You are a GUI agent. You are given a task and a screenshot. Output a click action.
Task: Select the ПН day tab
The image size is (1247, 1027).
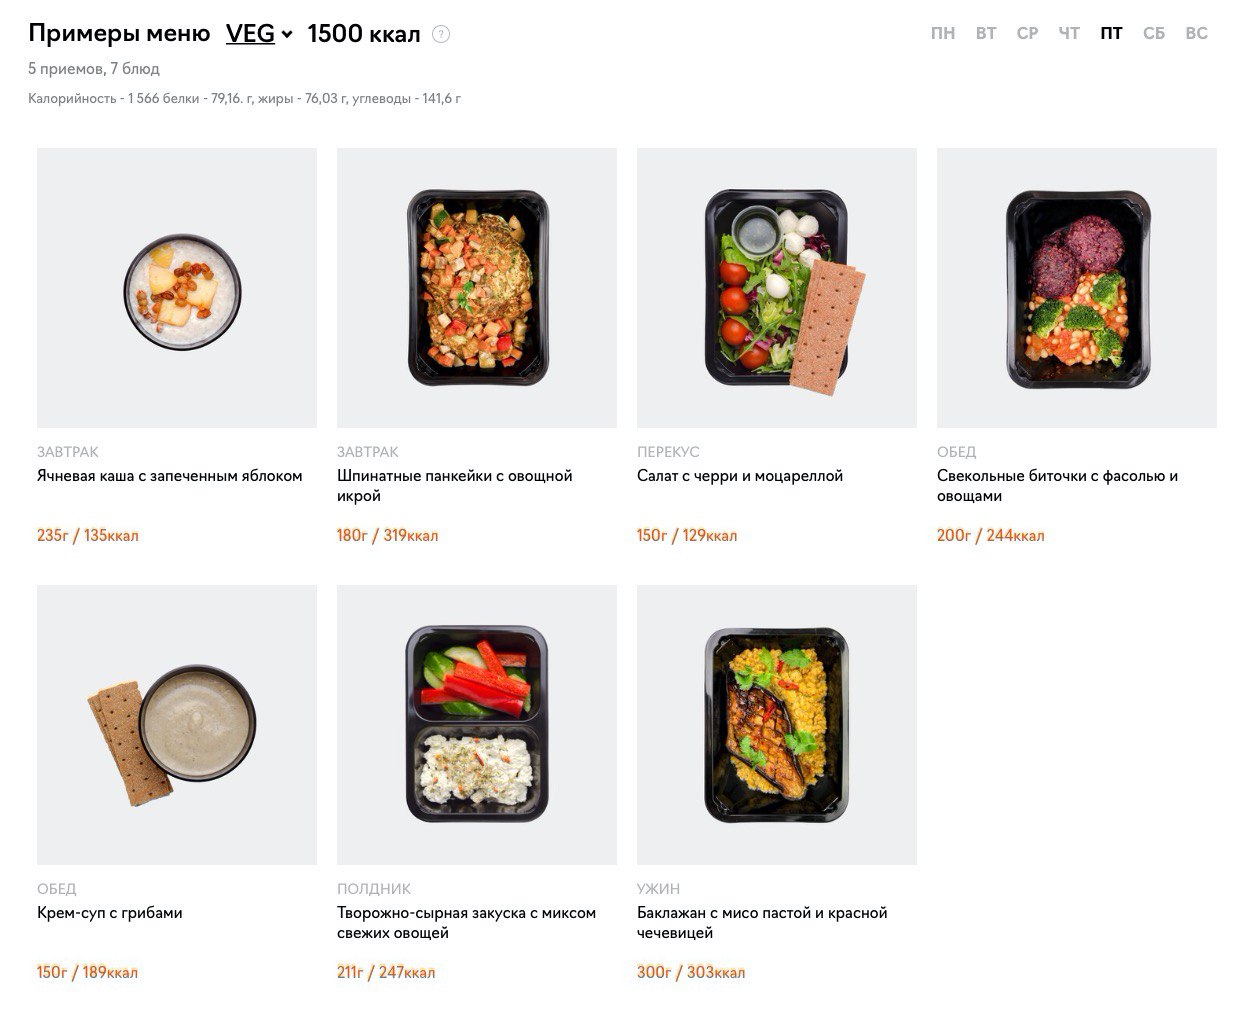click(942, 34)
